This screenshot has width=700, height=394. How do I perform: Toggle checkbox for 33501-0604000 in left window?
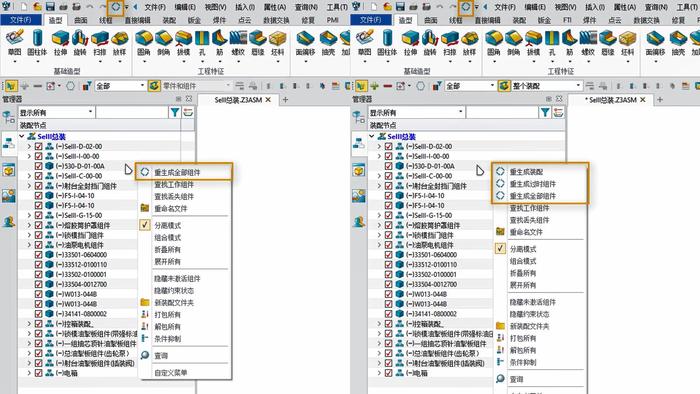[38, 255]
